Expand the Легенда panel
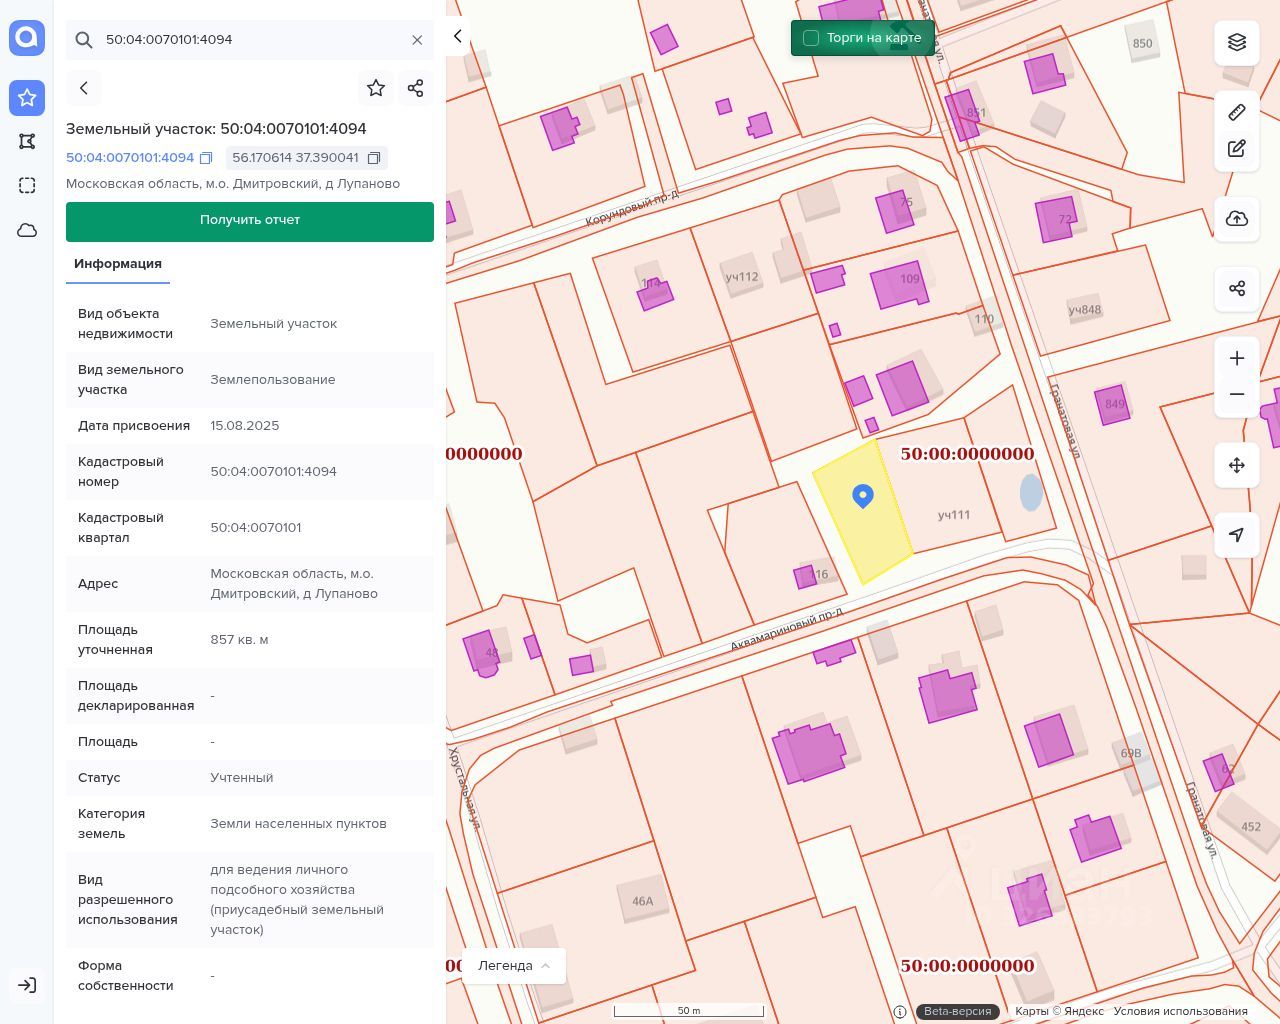 [x=514, y=966]
